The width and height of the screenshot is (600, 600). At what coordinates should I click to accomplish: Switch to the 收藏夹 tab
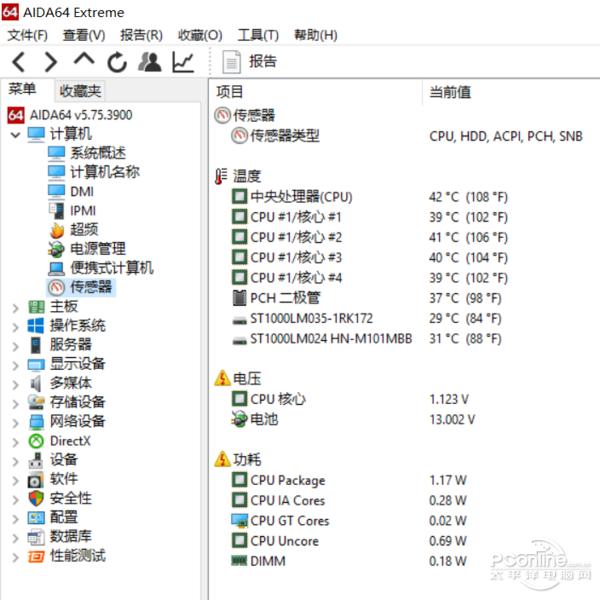click(x=80, y=91)
